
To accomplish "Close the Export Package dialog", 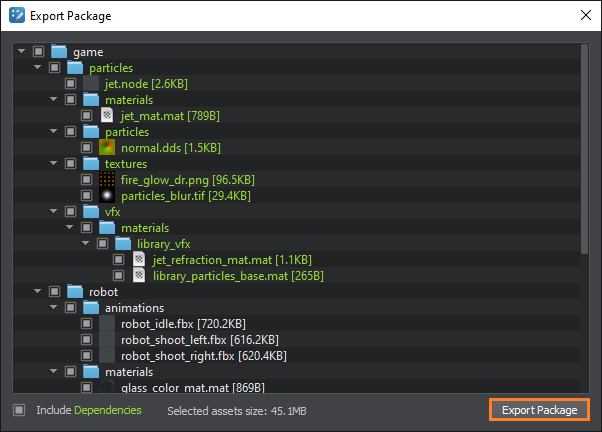I will pos(584,16).
